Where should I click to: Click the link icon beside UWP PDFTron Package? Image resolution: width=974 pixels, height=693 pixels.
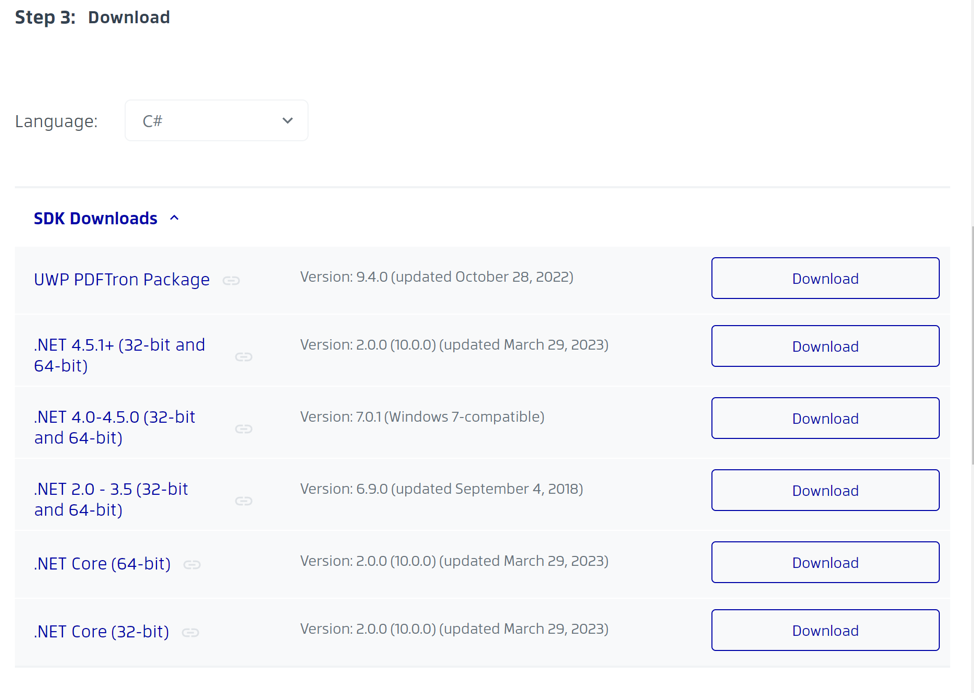231,281
